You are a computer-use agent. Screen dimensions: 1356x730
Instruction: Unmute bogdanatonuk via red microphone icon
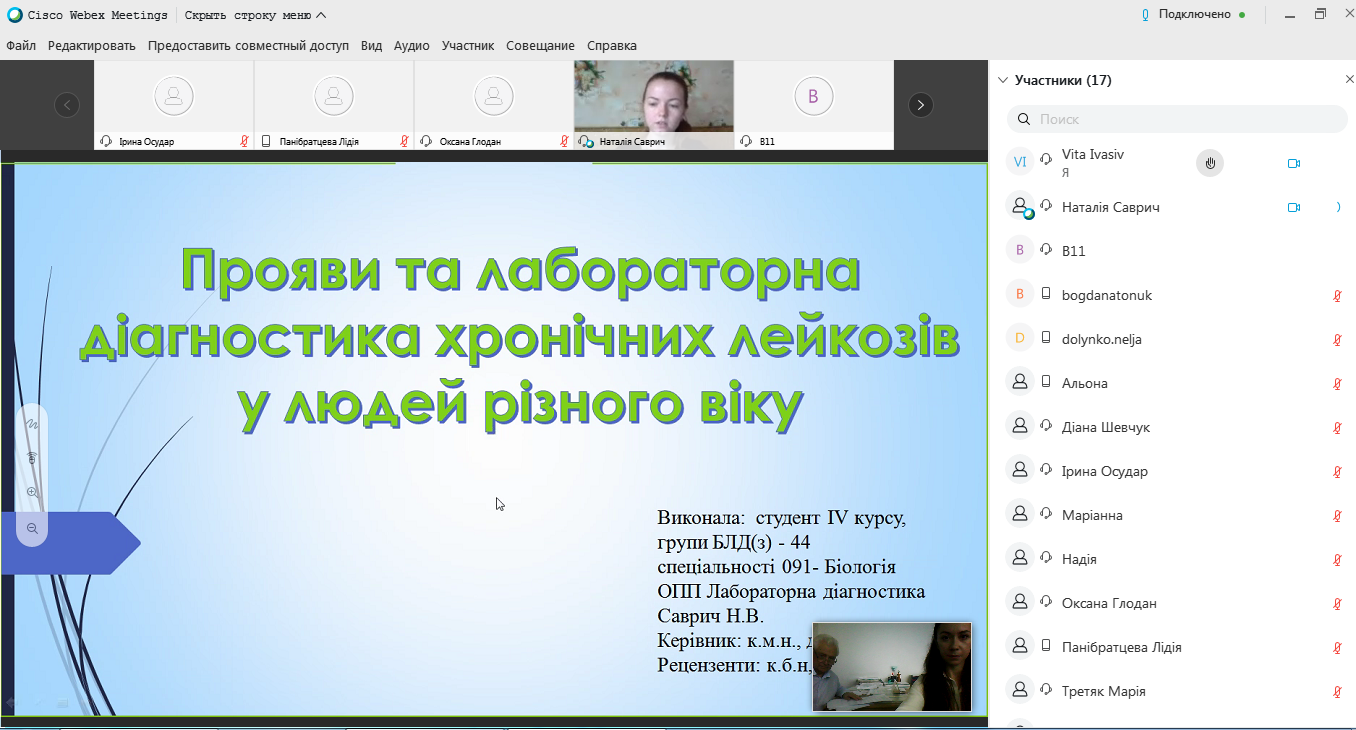click(x=1337, y=295)
